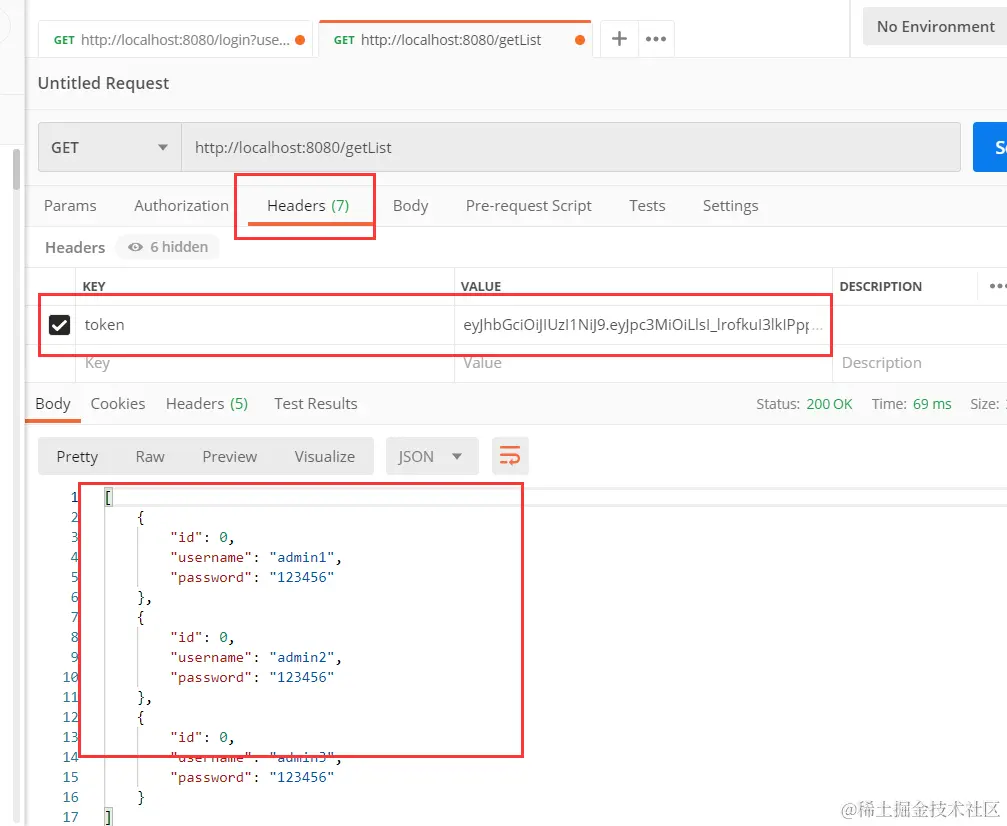The image size is (1007, 826).
Task: Open the No Environment selector
Action: coord(935,26)
